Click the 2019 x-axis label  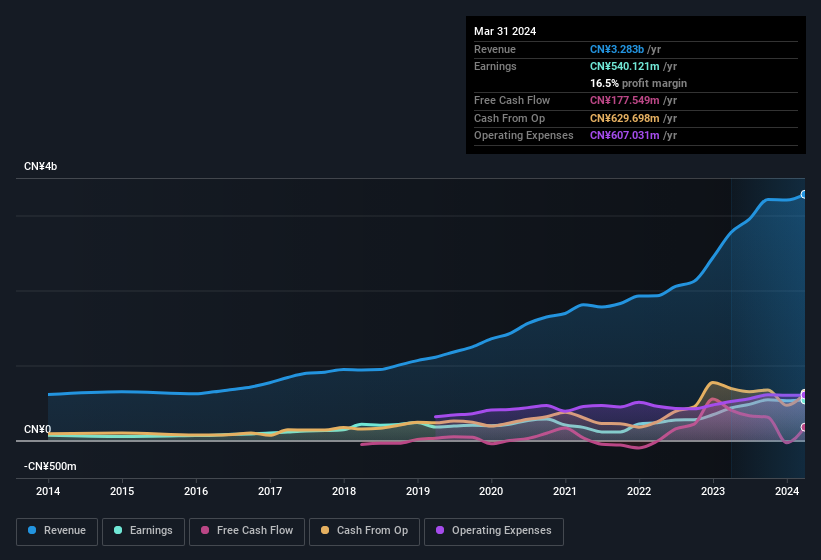(418, 491)
